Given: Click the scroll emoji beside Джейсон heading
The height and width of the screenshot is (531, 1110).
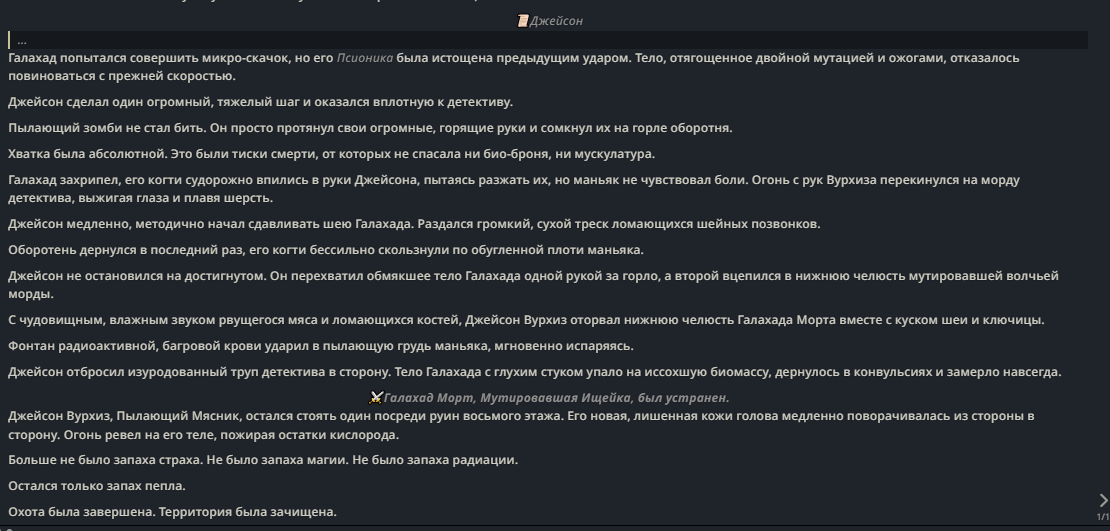Looking at the screenshot, I should click(x=522, y=21).
